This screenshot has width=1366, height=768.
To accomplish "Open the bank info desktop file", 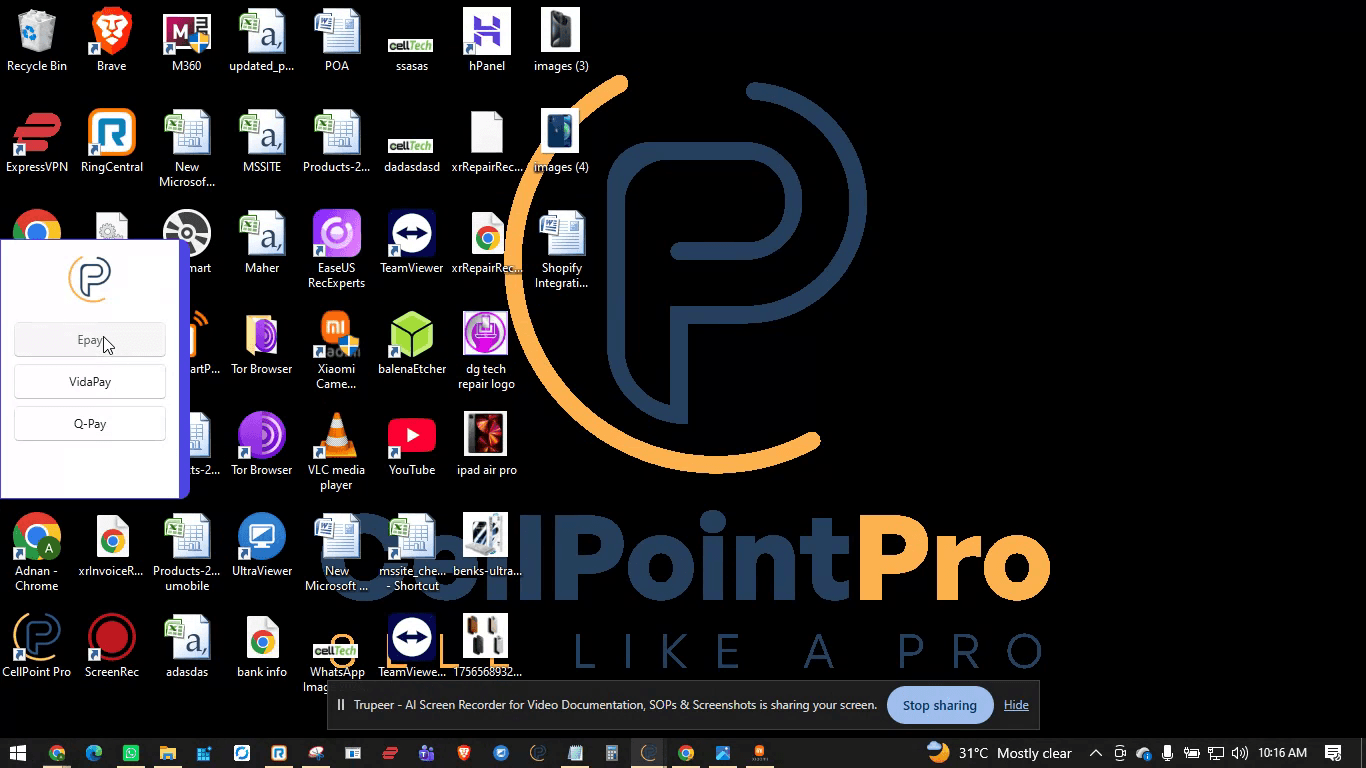I will (262, 647).
